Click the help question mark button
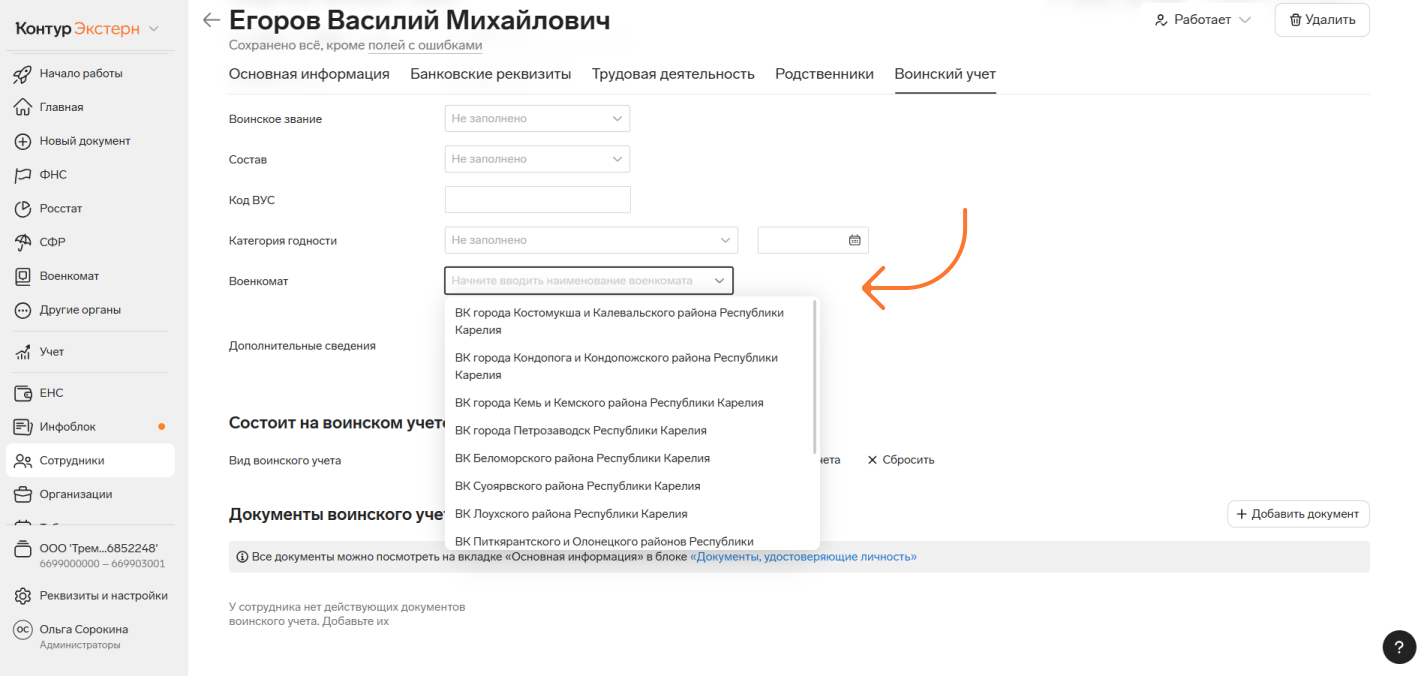This screenshot has height=676, width=1418. point(1399,647)
